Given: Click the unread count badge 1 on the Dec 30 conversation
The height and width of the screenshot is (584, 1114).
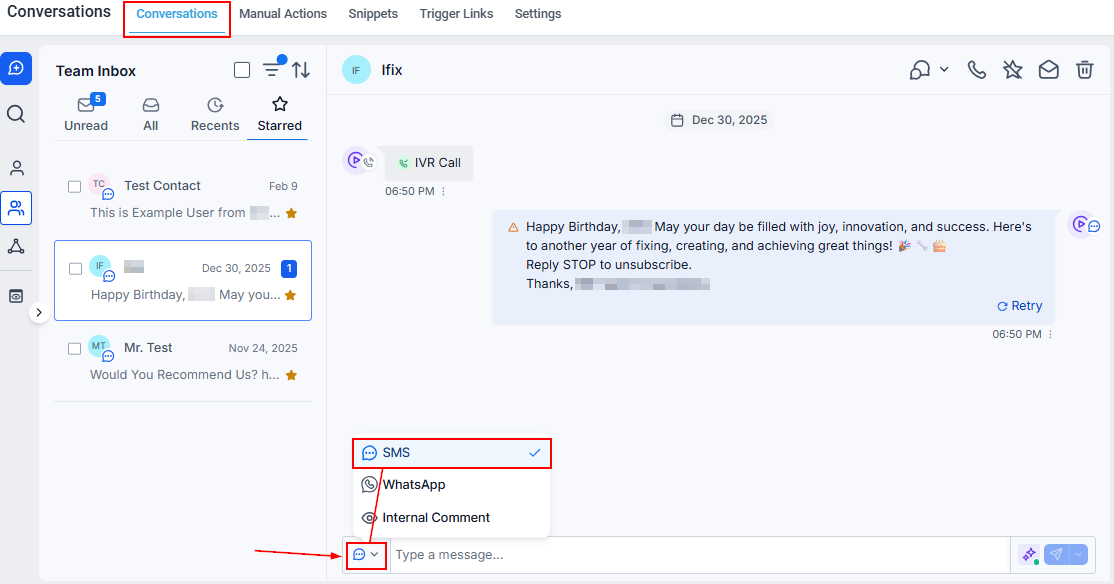Looking at the screenshot, I should coord(288,269).
